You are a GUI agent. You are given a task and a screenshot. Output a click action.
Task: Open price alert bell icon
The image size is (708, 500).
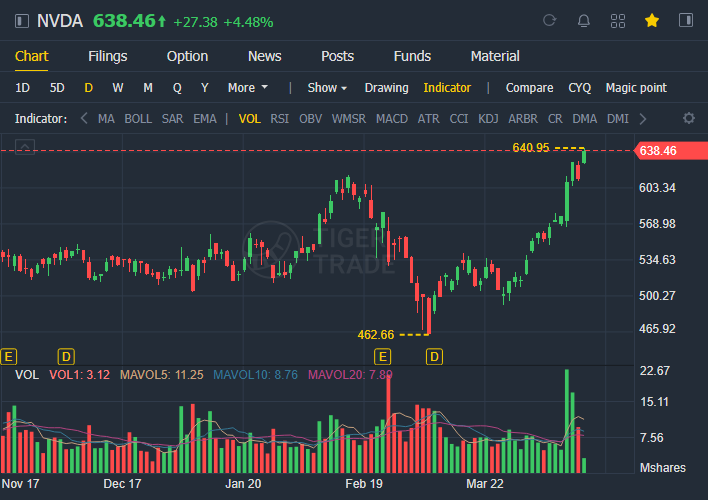coord(584,20)
